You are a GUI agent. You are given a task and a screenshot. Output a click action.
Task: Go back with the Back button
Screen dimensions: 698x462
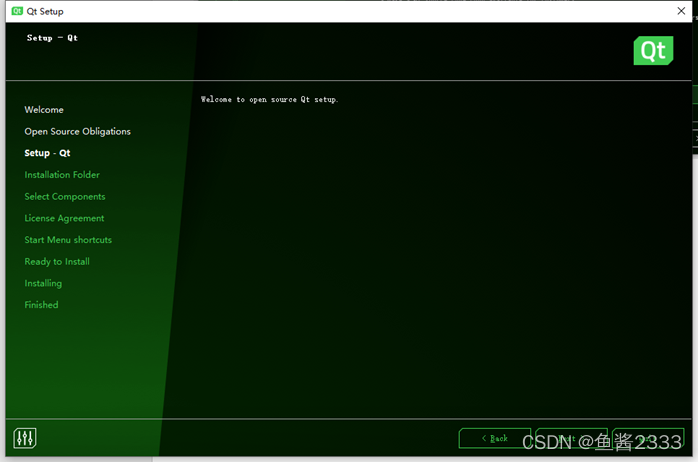coord(495,438)
